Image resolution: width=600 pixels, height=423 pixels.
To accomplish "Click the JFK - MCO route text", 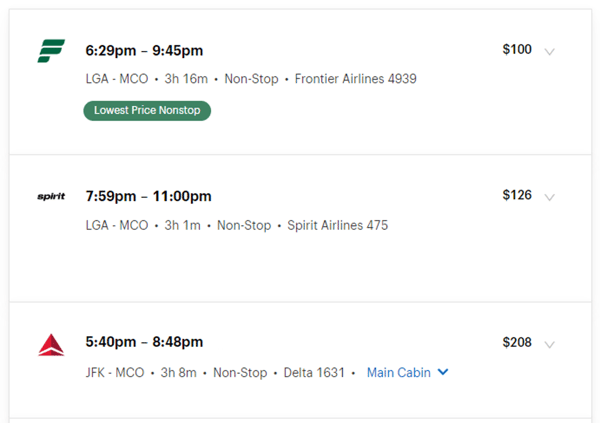I will 117,373.
